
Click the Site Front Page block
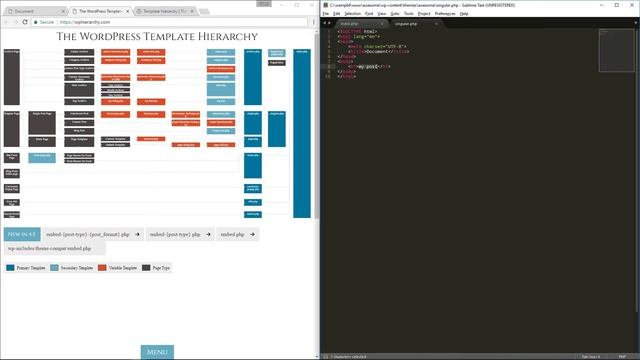pyautogui.click(x=12, y=158)
